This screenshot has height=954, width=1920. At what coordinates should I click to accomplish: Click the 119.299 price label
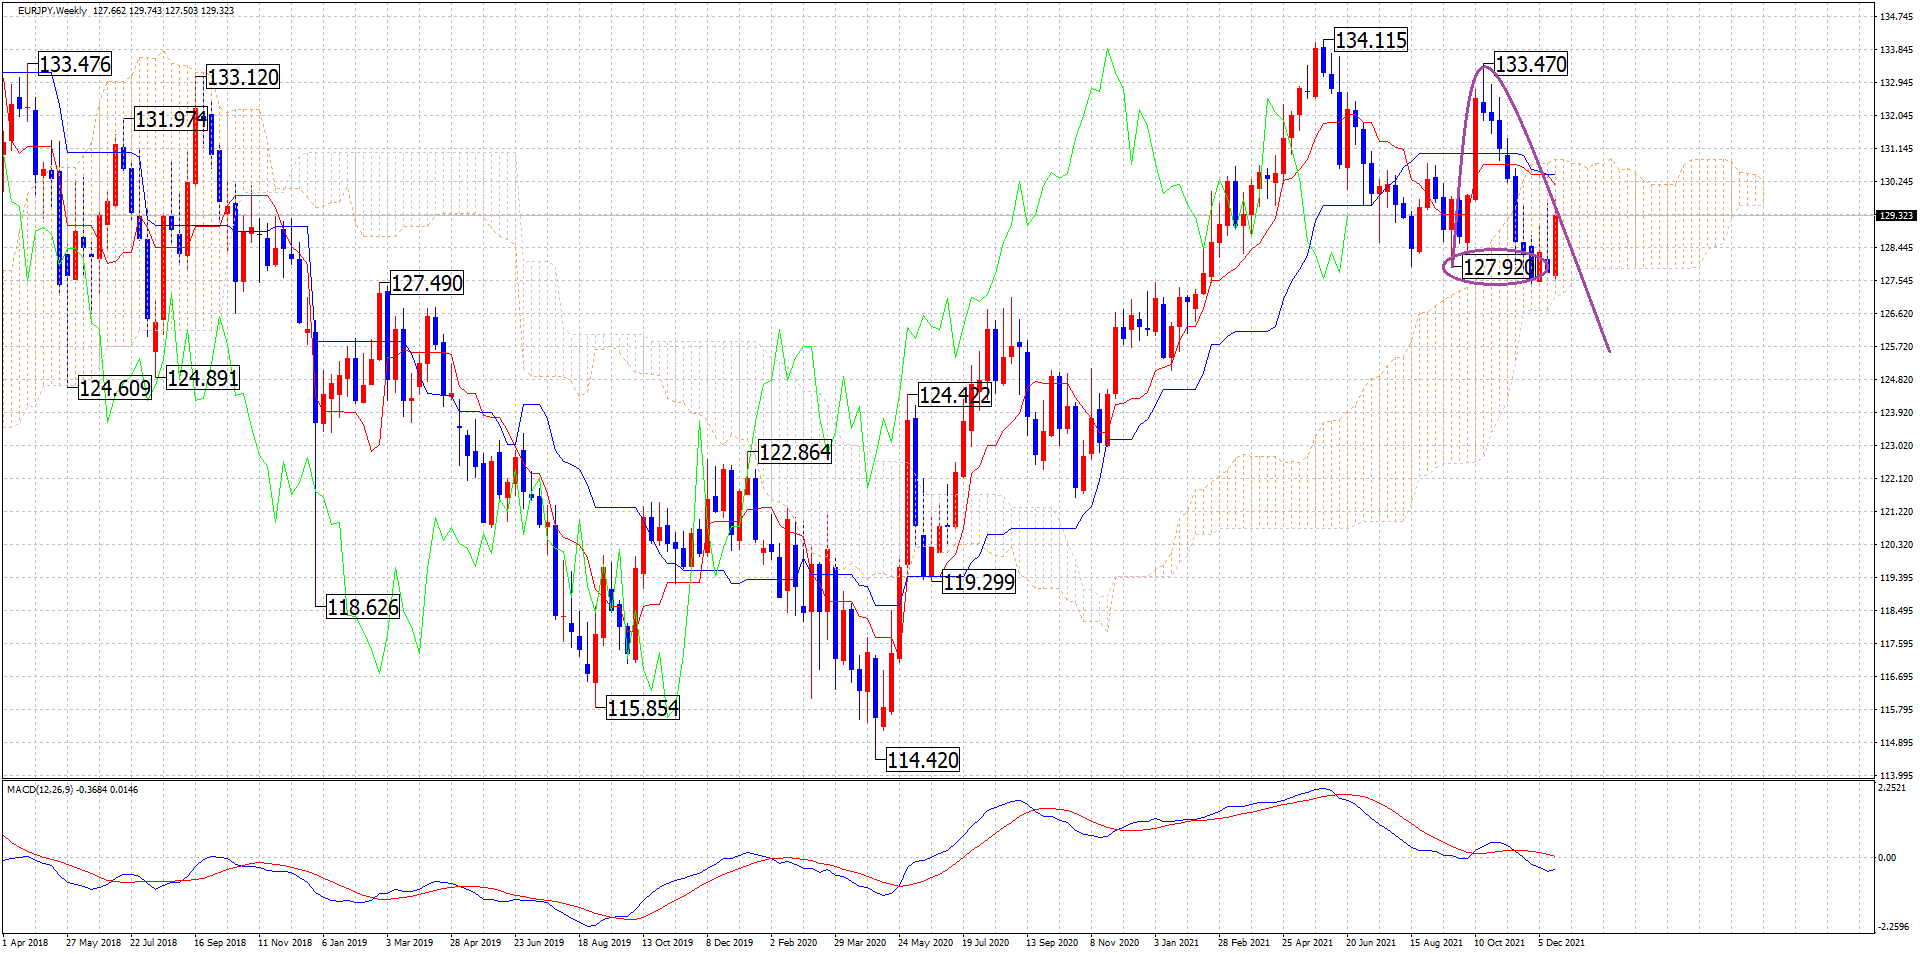tap(978, 583)
